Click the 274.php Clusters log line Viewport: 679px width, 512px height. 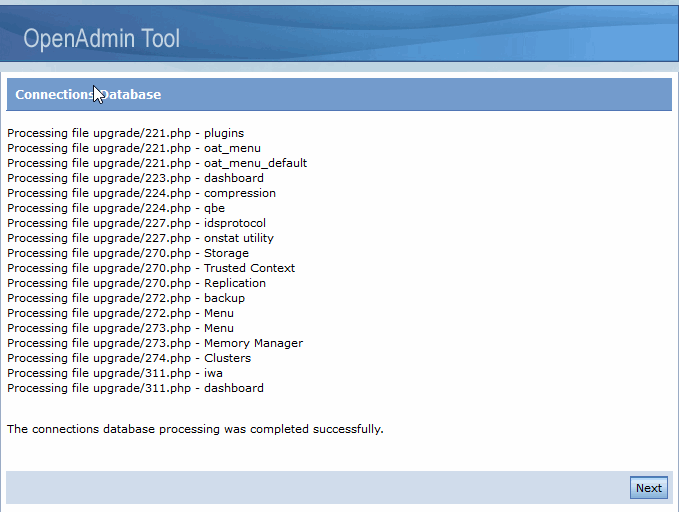point(129,358)
